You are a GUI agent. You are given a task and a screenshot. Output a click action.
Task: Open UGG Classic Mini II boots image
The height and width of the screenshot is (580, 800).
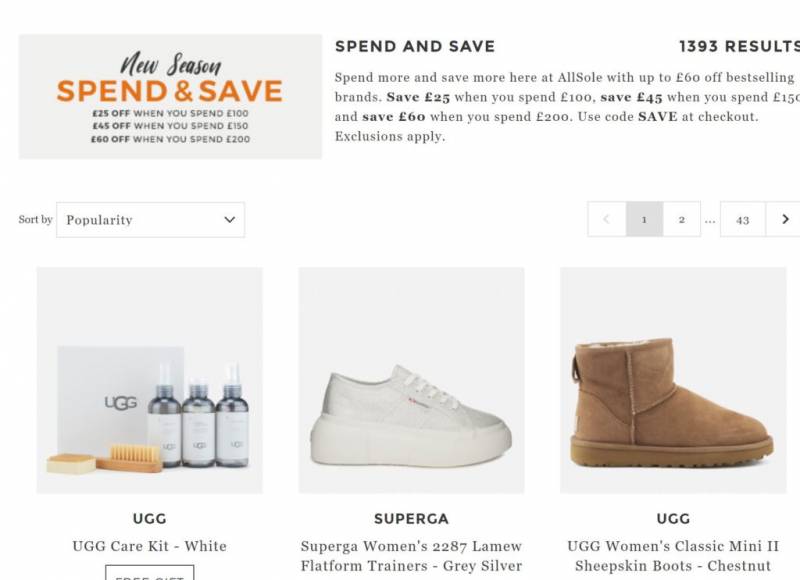[673, 380]
